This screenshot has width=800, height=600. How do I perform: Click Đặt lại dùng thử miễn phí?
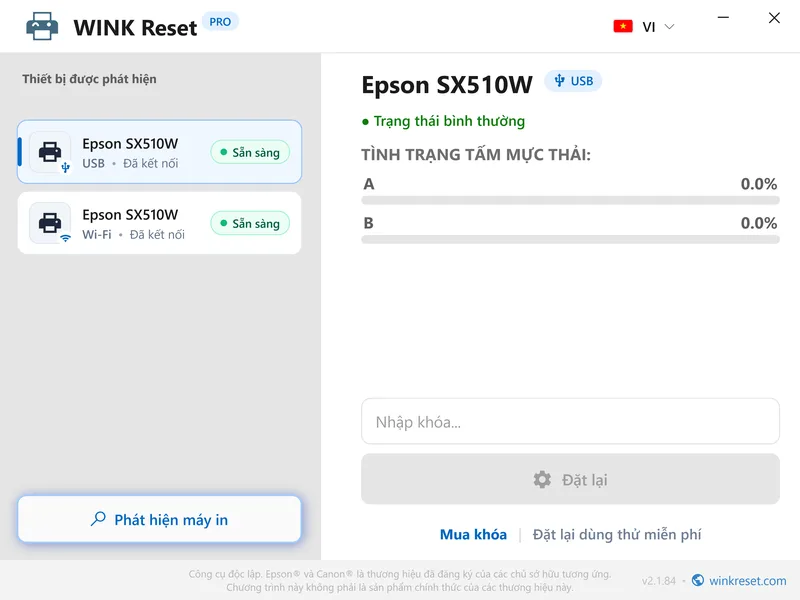(x=617, y=535)
